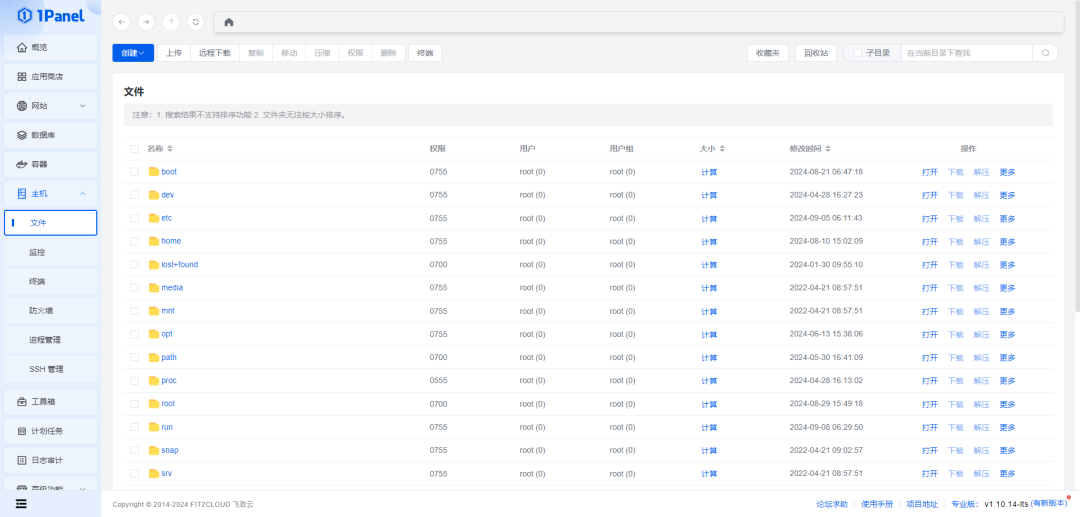
Task: Click the etc folder icon
Action: [x=154, y=218]
